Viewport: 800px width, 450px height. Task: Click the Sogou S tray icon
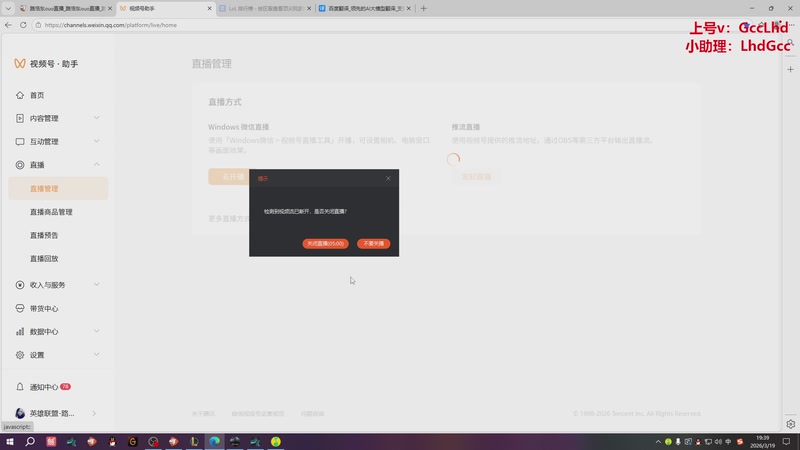click(740, 442)
